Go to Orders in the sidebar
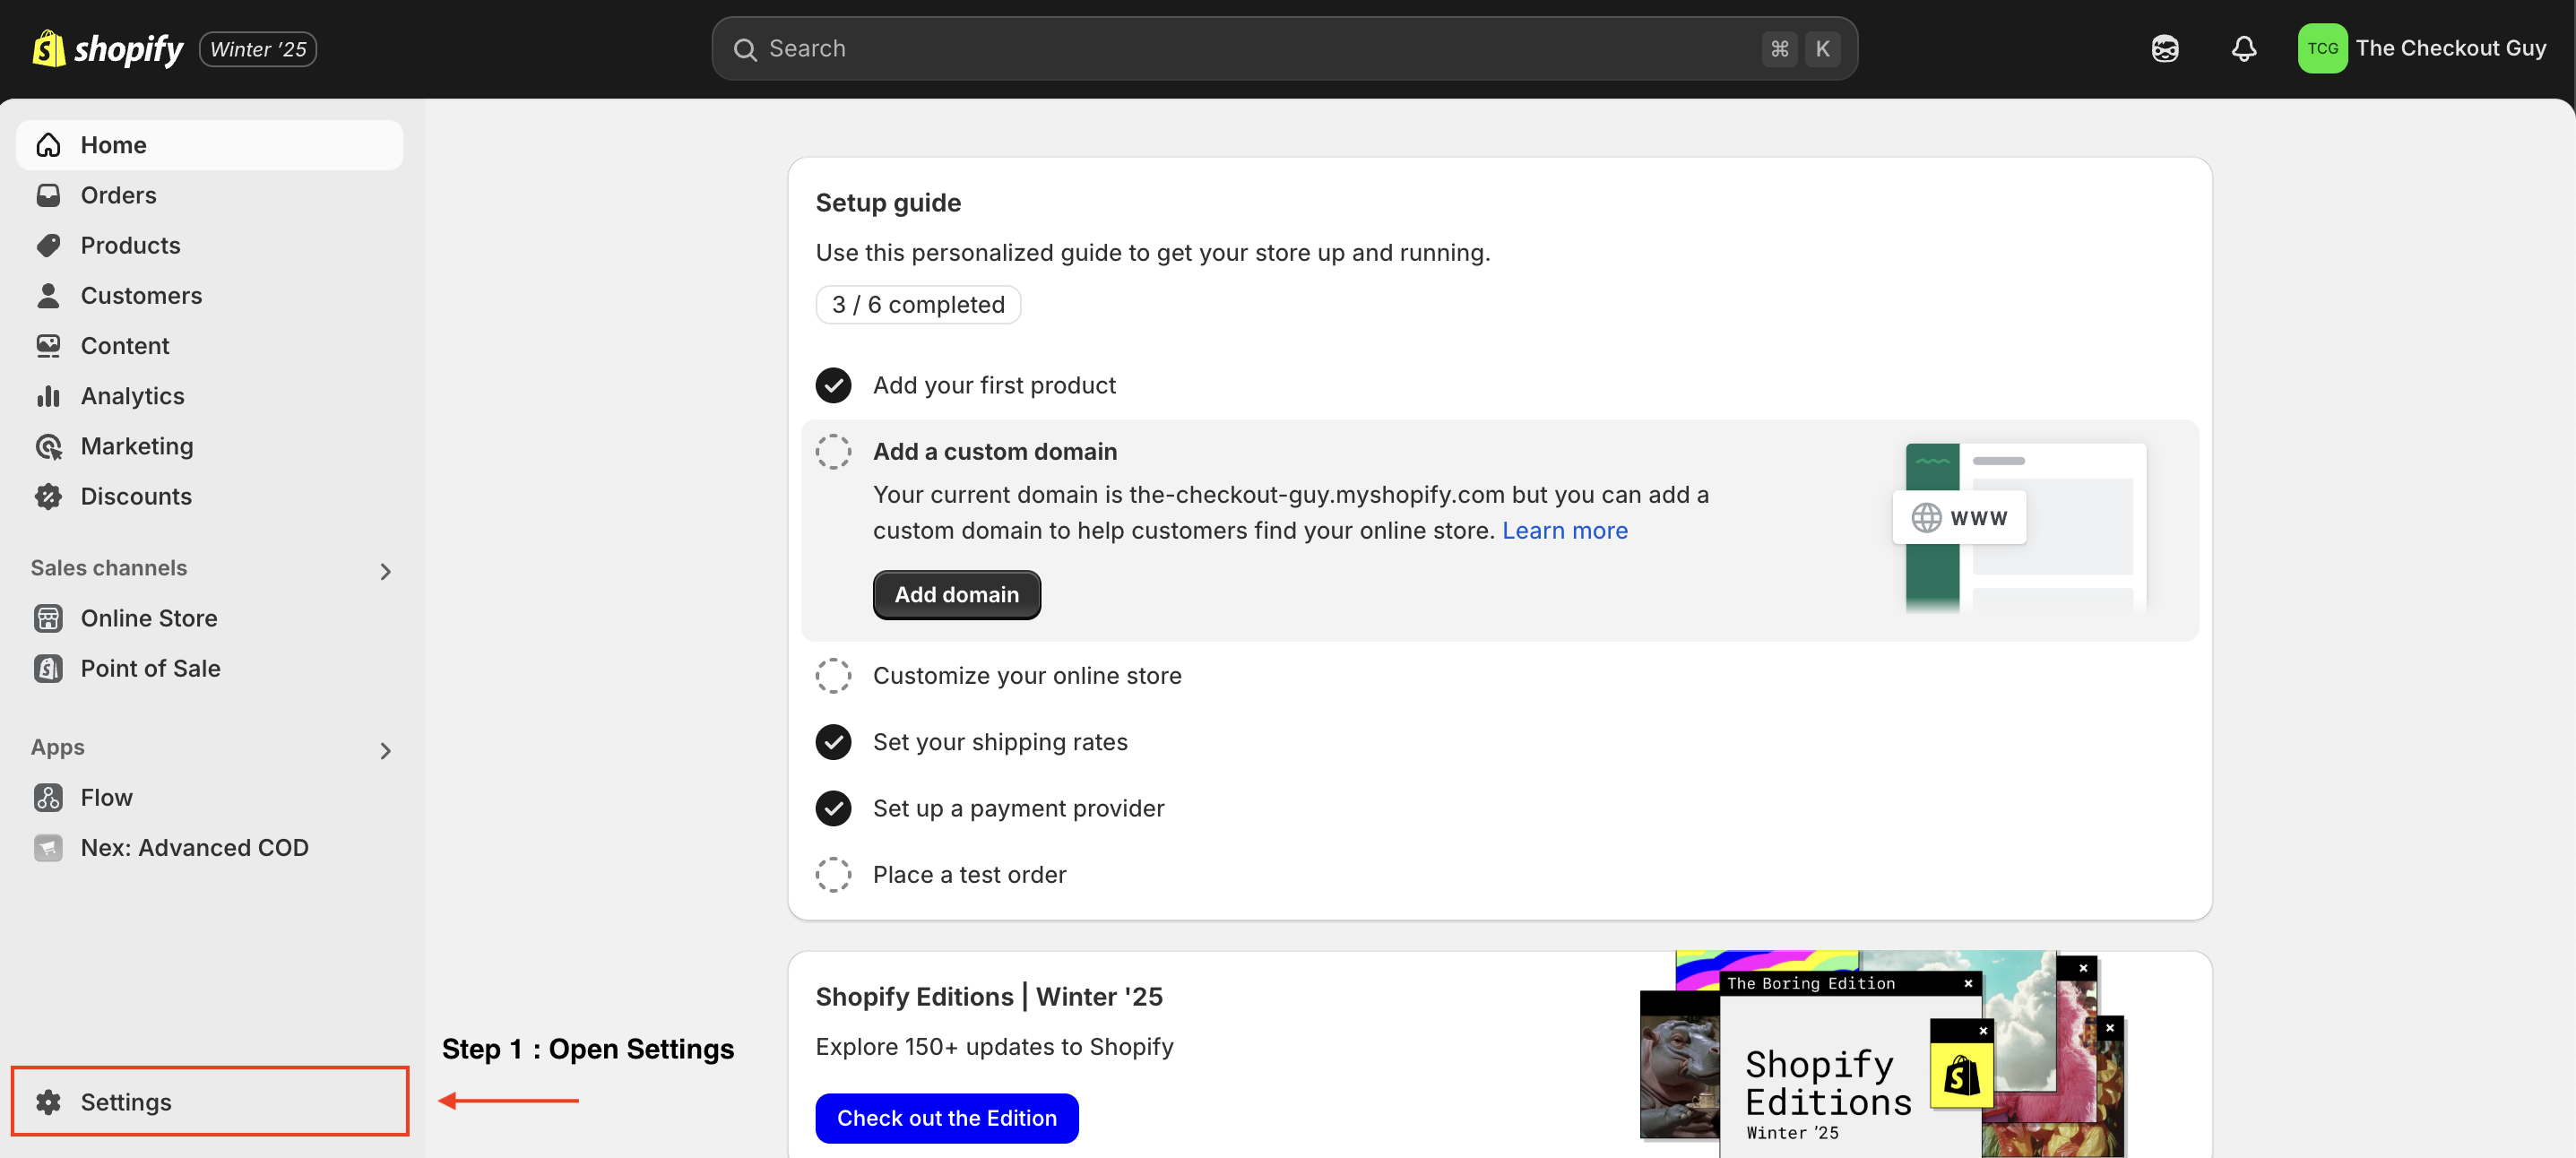Screen dimensions: 2576x1158 coord(118,195)
